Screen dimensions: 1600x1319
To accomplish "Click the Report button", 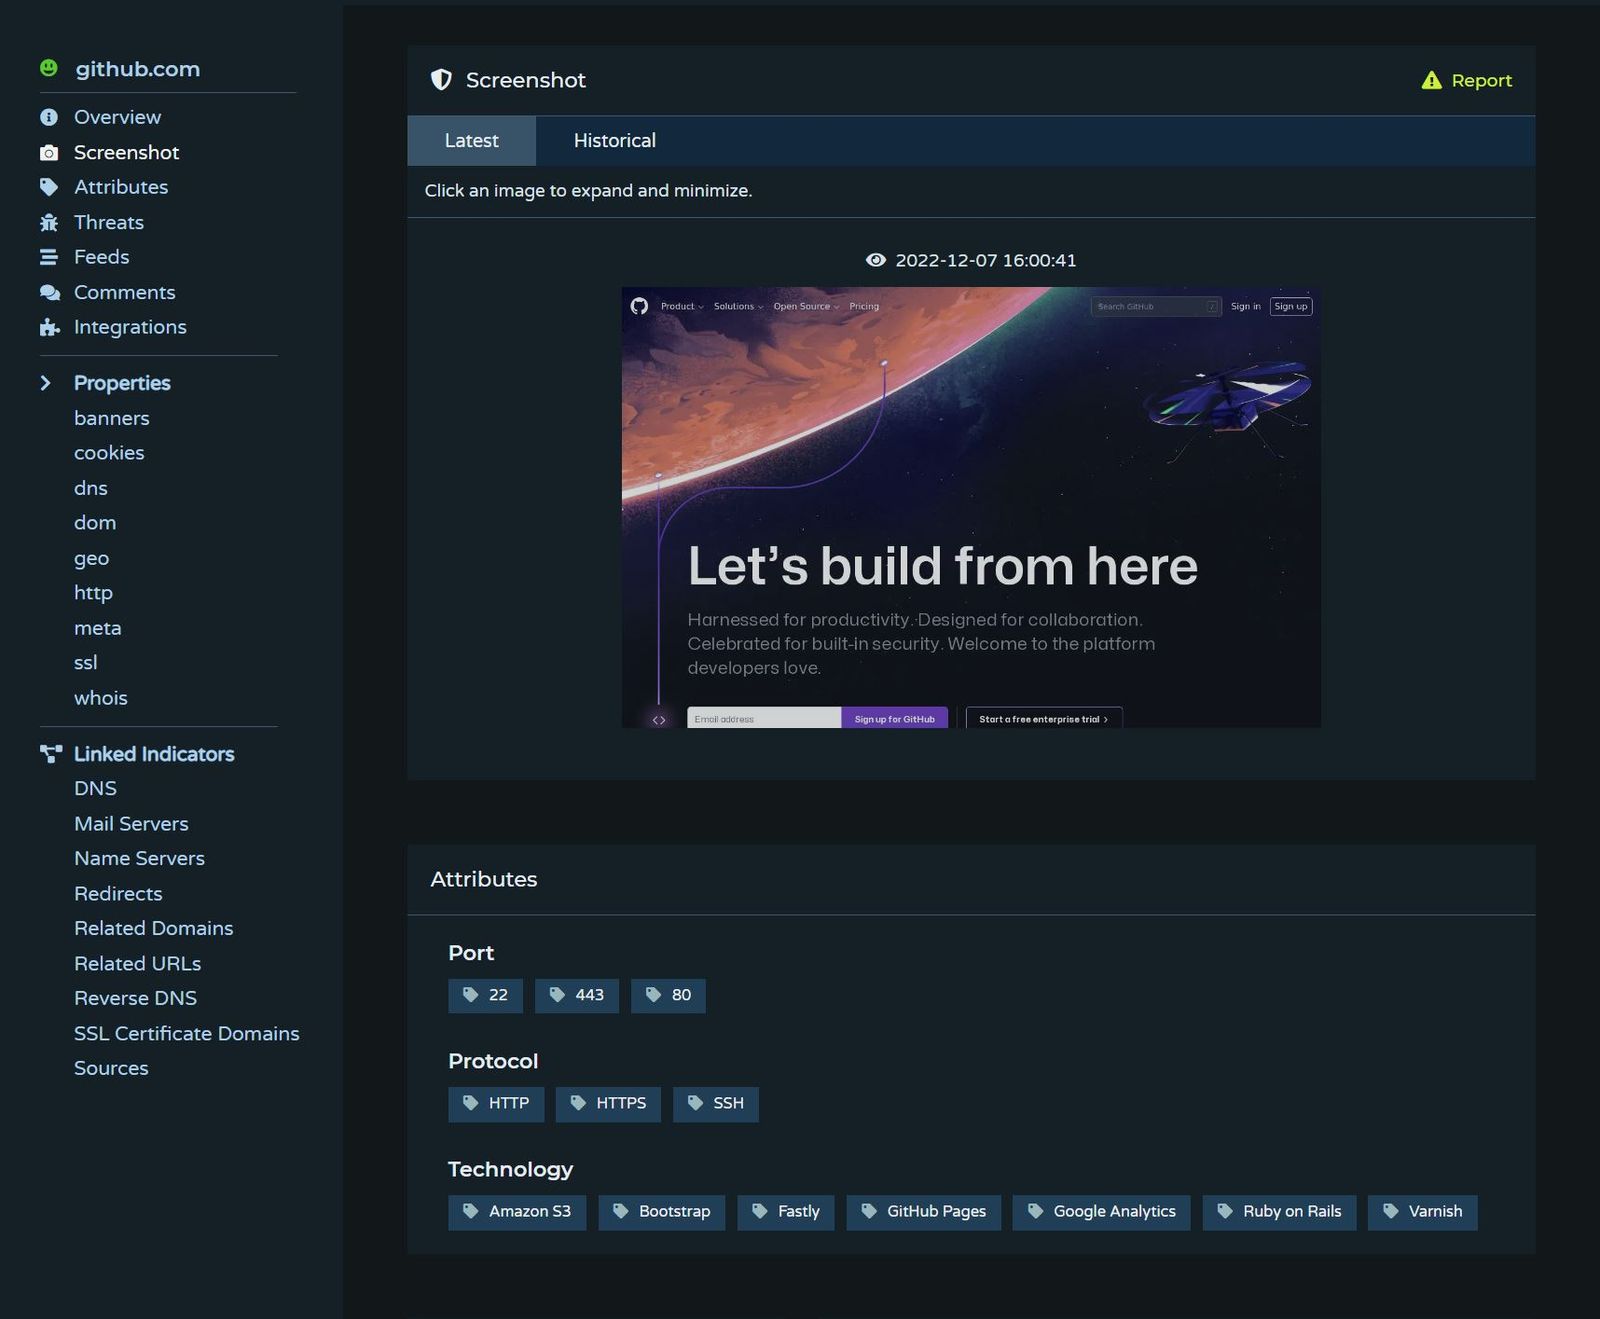I will [x=1469, y=80].
